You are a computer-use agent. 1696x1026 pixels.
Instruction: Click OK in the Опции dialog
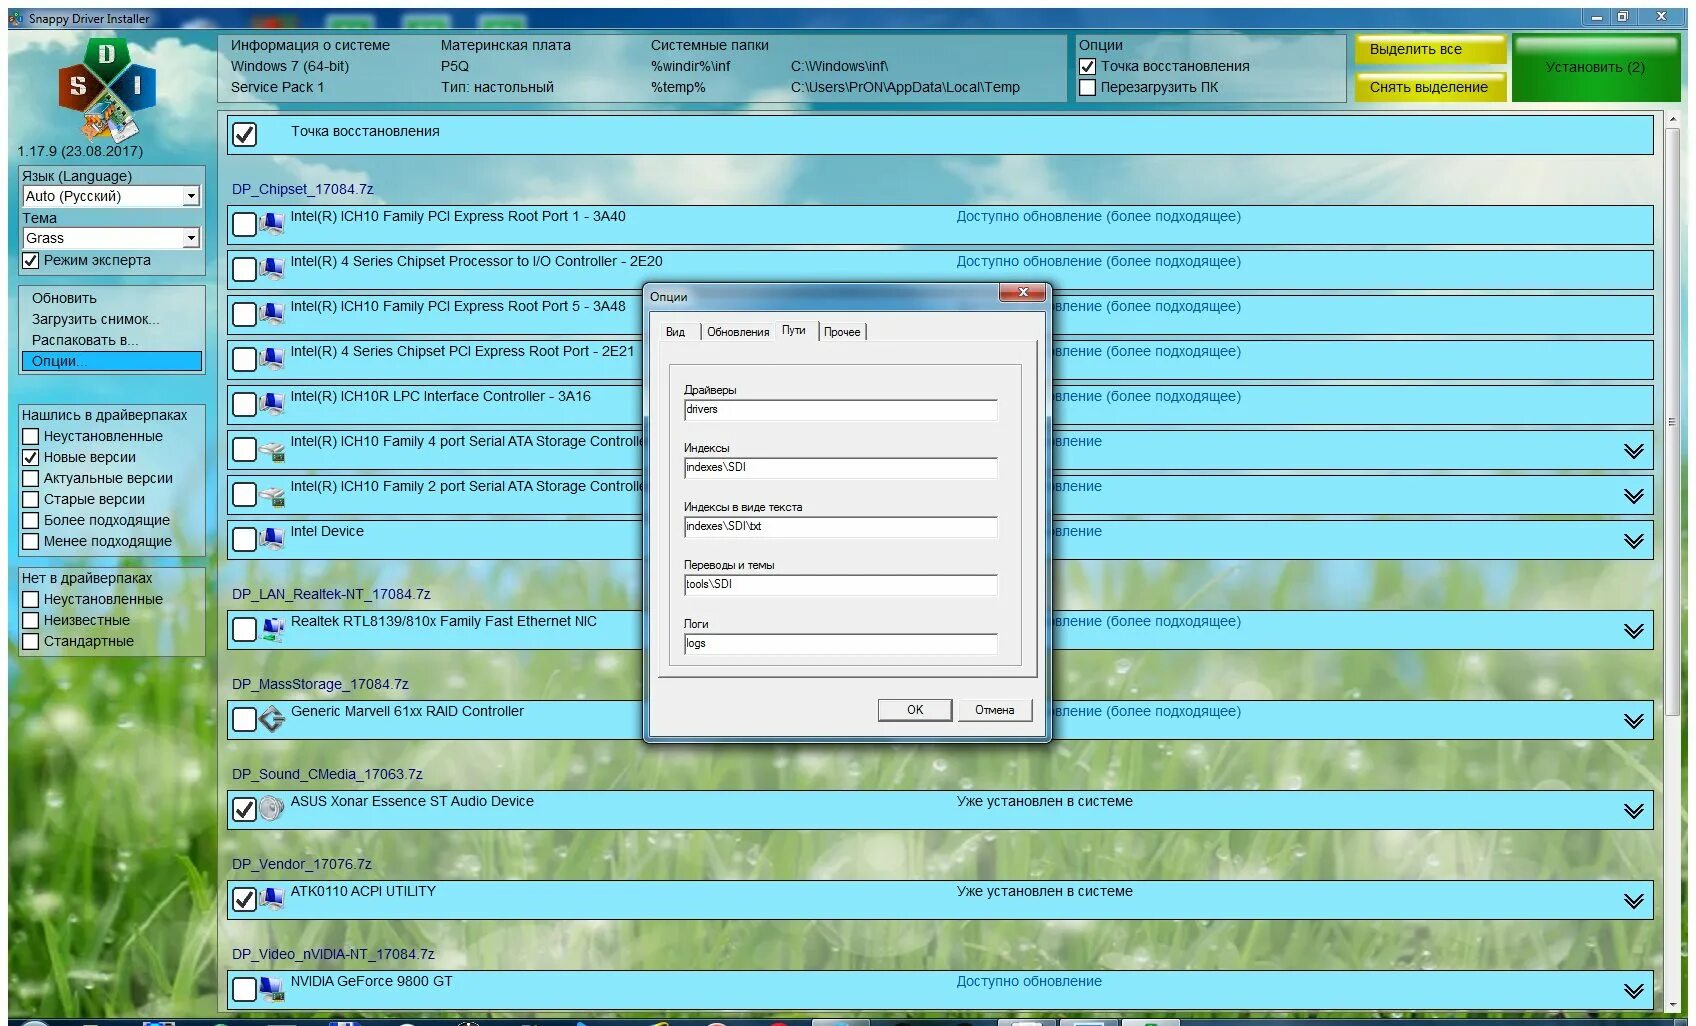(913, 709)
